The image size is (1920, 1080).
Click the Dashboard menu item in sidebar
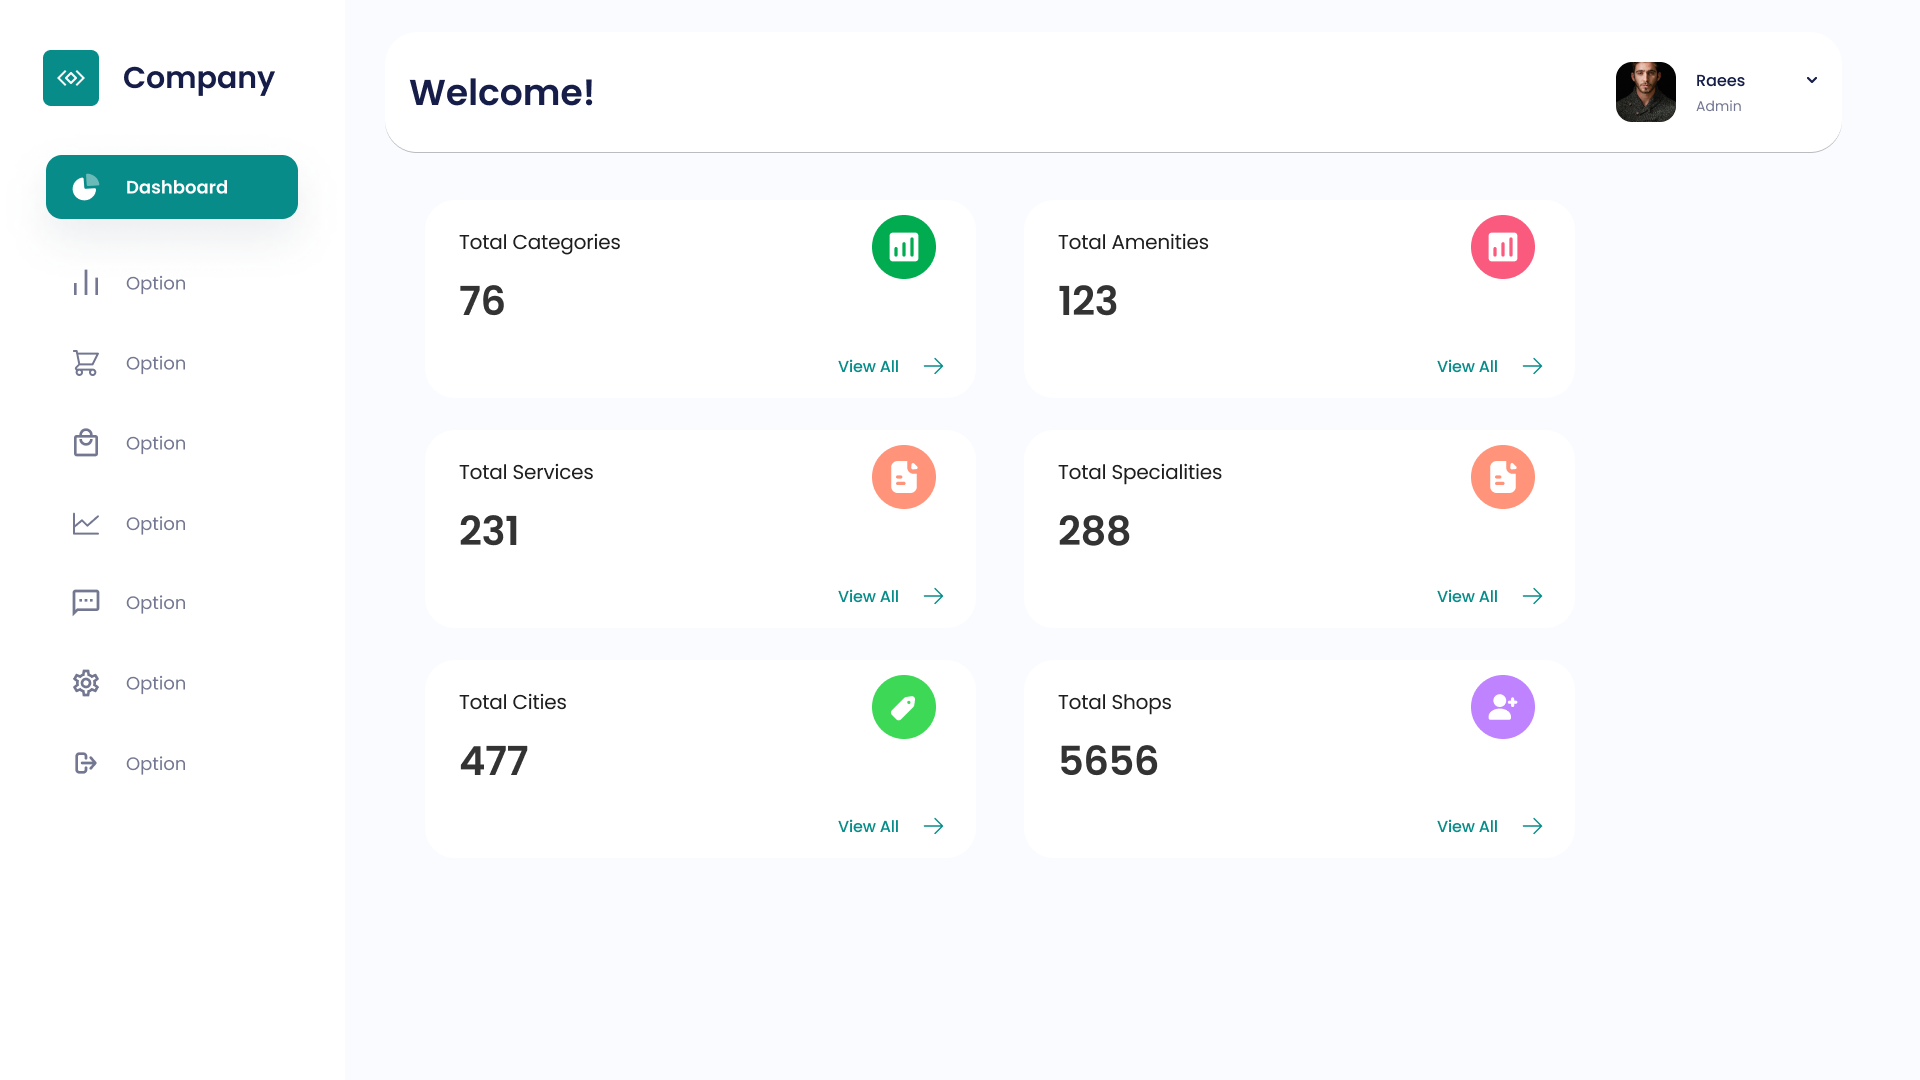pyautogui.click(x=171, y=186)
